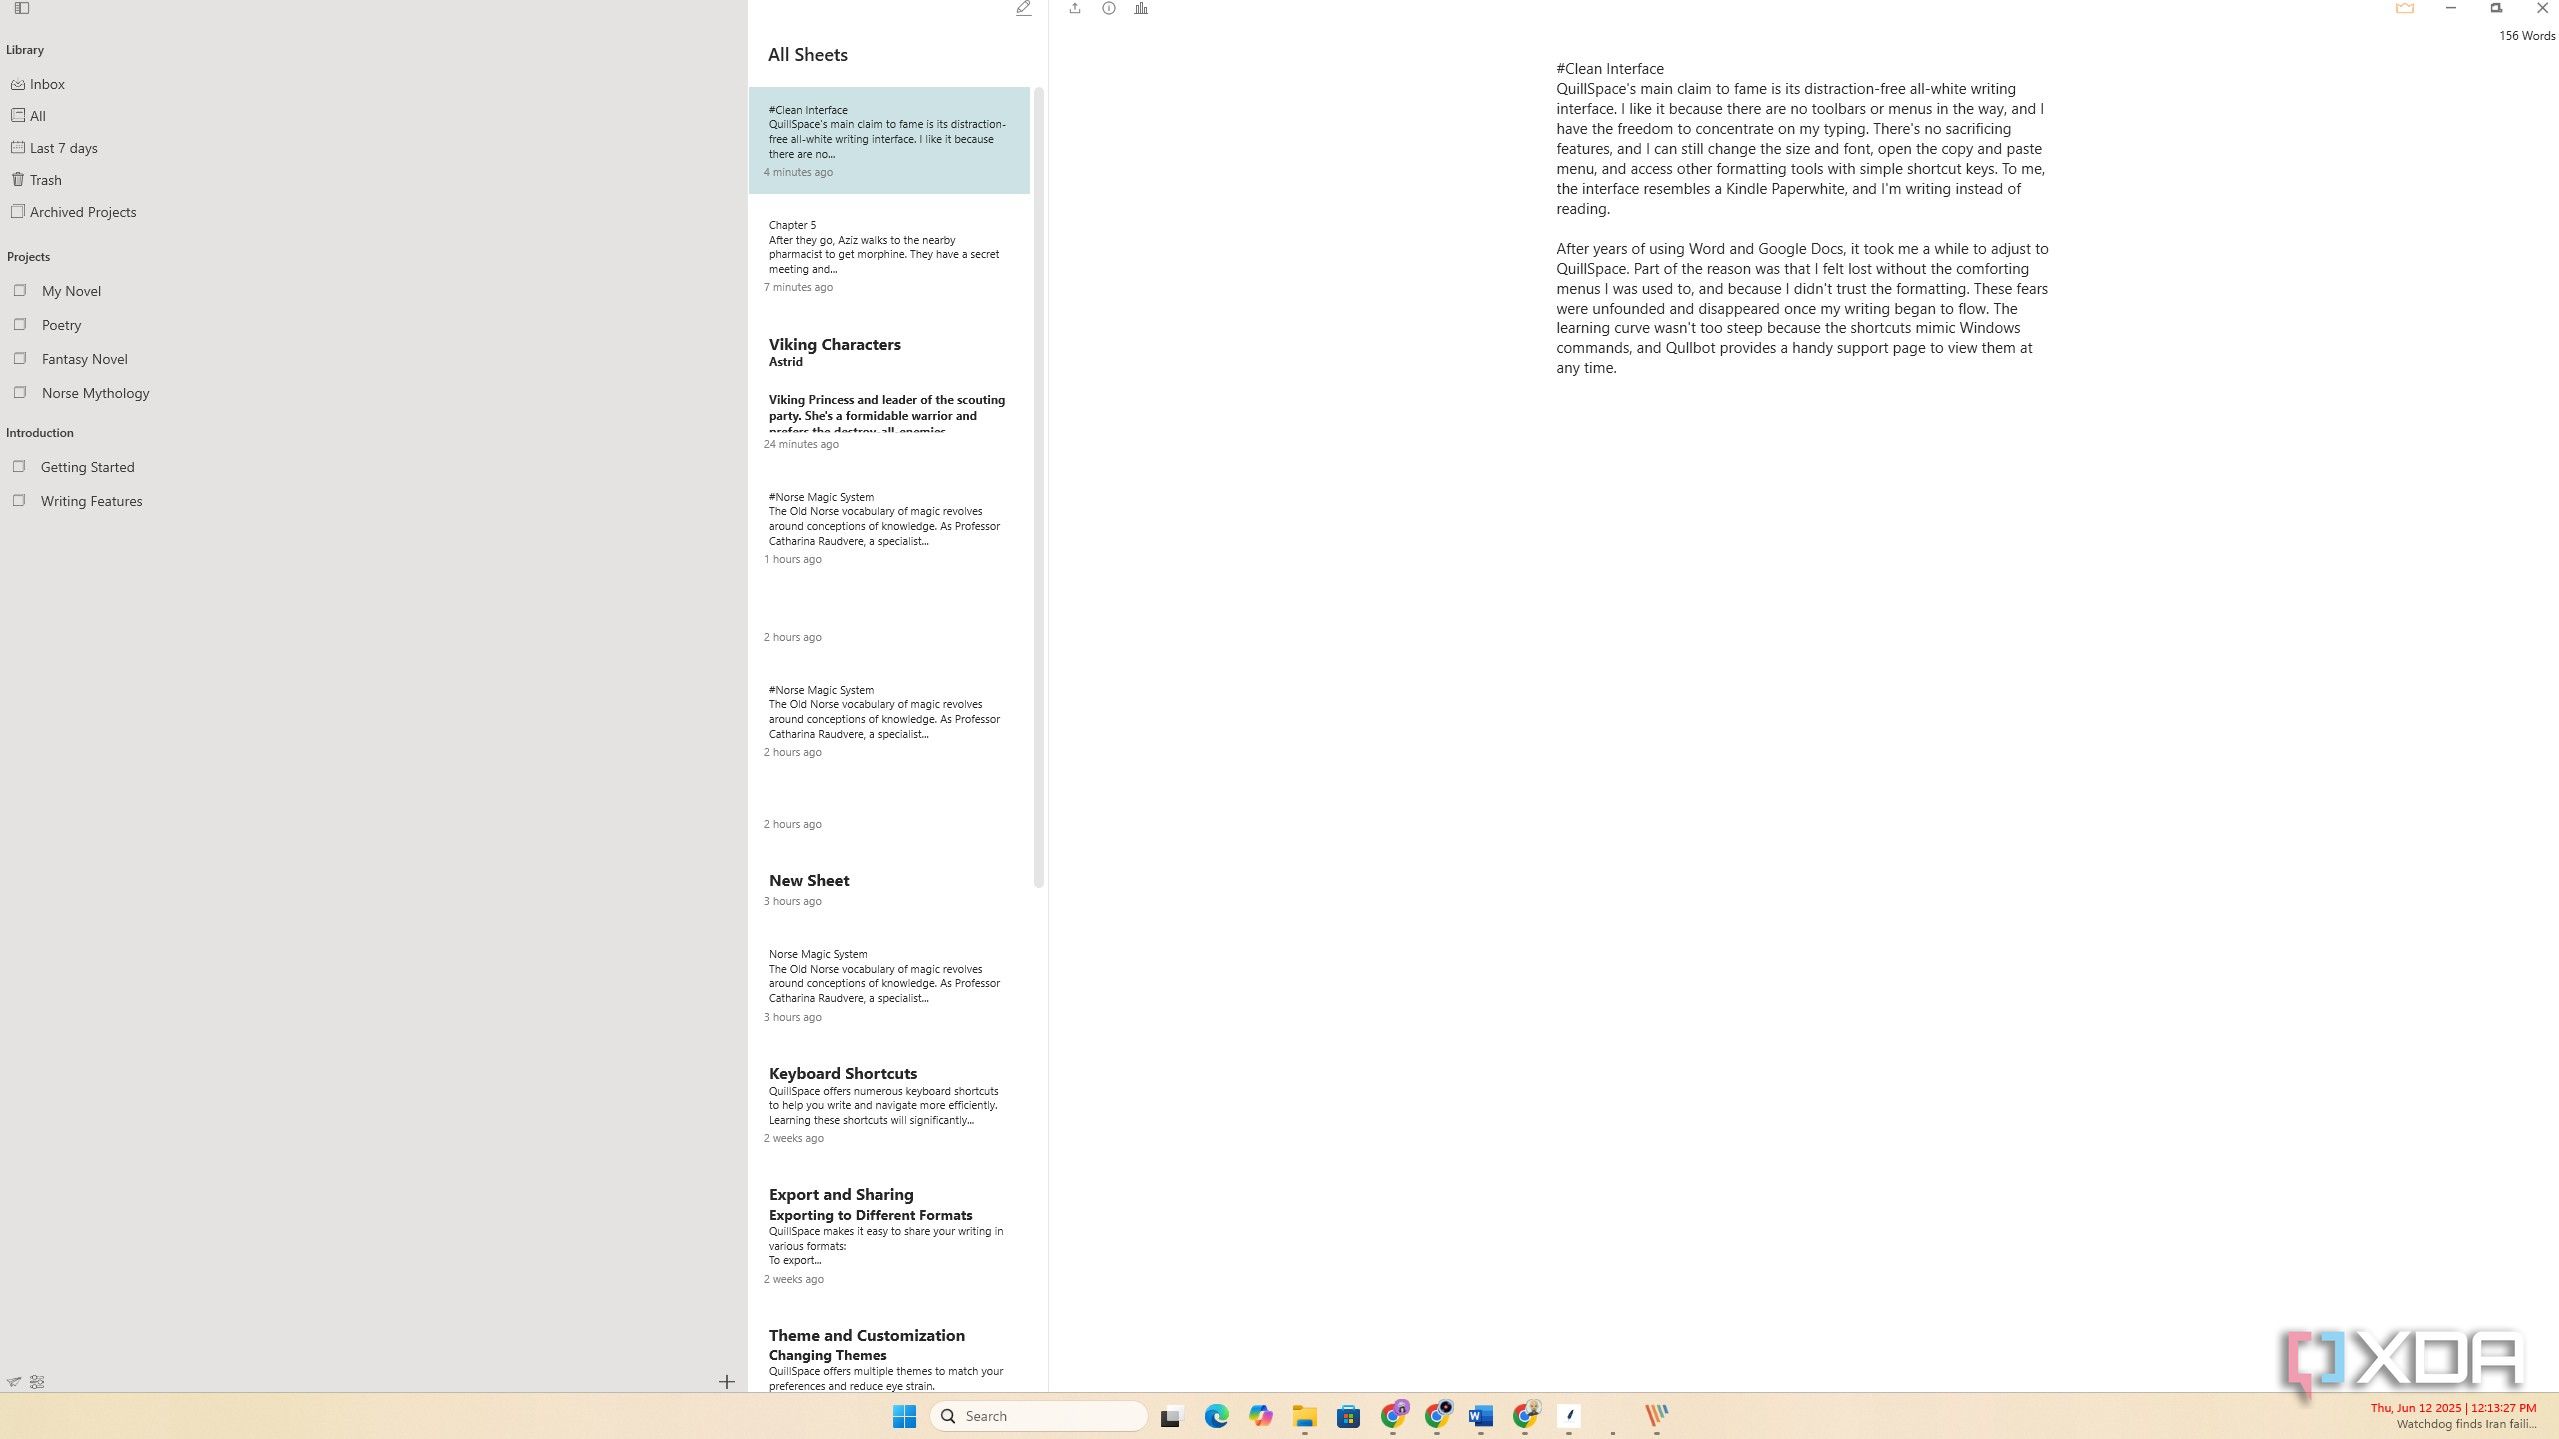Screen dimensions: 2559x1439
Task: Click the sheet list vertical scrollbar
Action: click(x=1039, y=488)
